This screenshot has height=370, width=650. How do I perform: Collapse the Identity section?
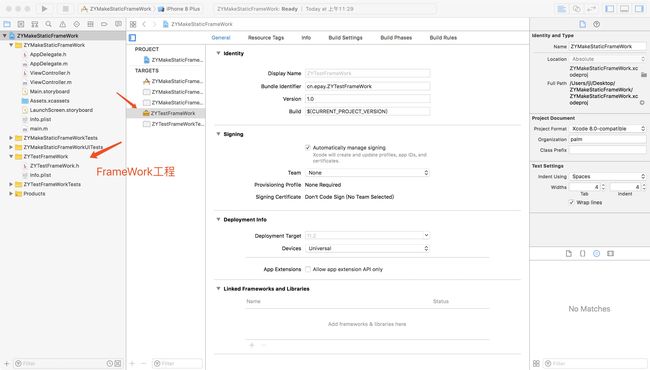(218, 53)
